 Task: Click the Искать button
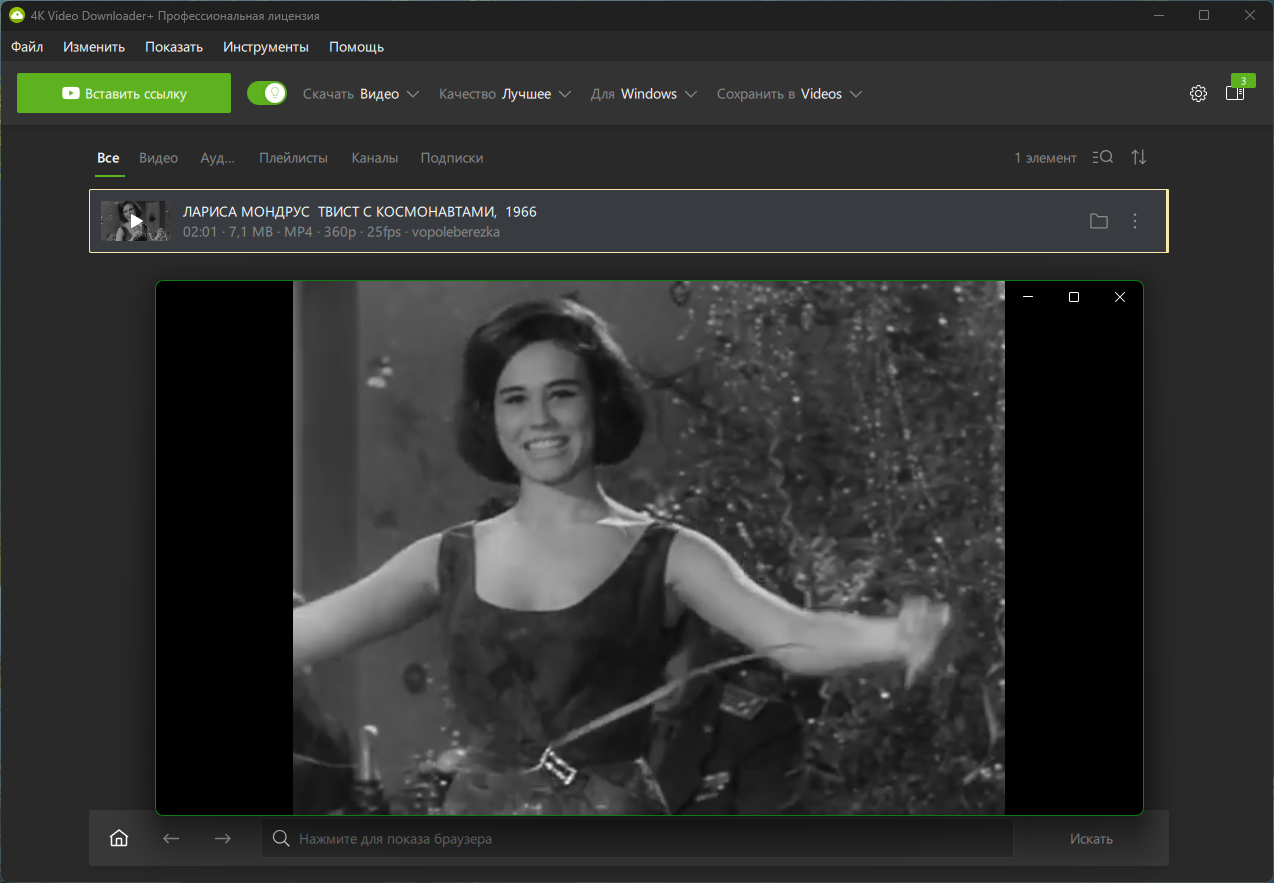pyautogui.click(x=1091, y=839)
